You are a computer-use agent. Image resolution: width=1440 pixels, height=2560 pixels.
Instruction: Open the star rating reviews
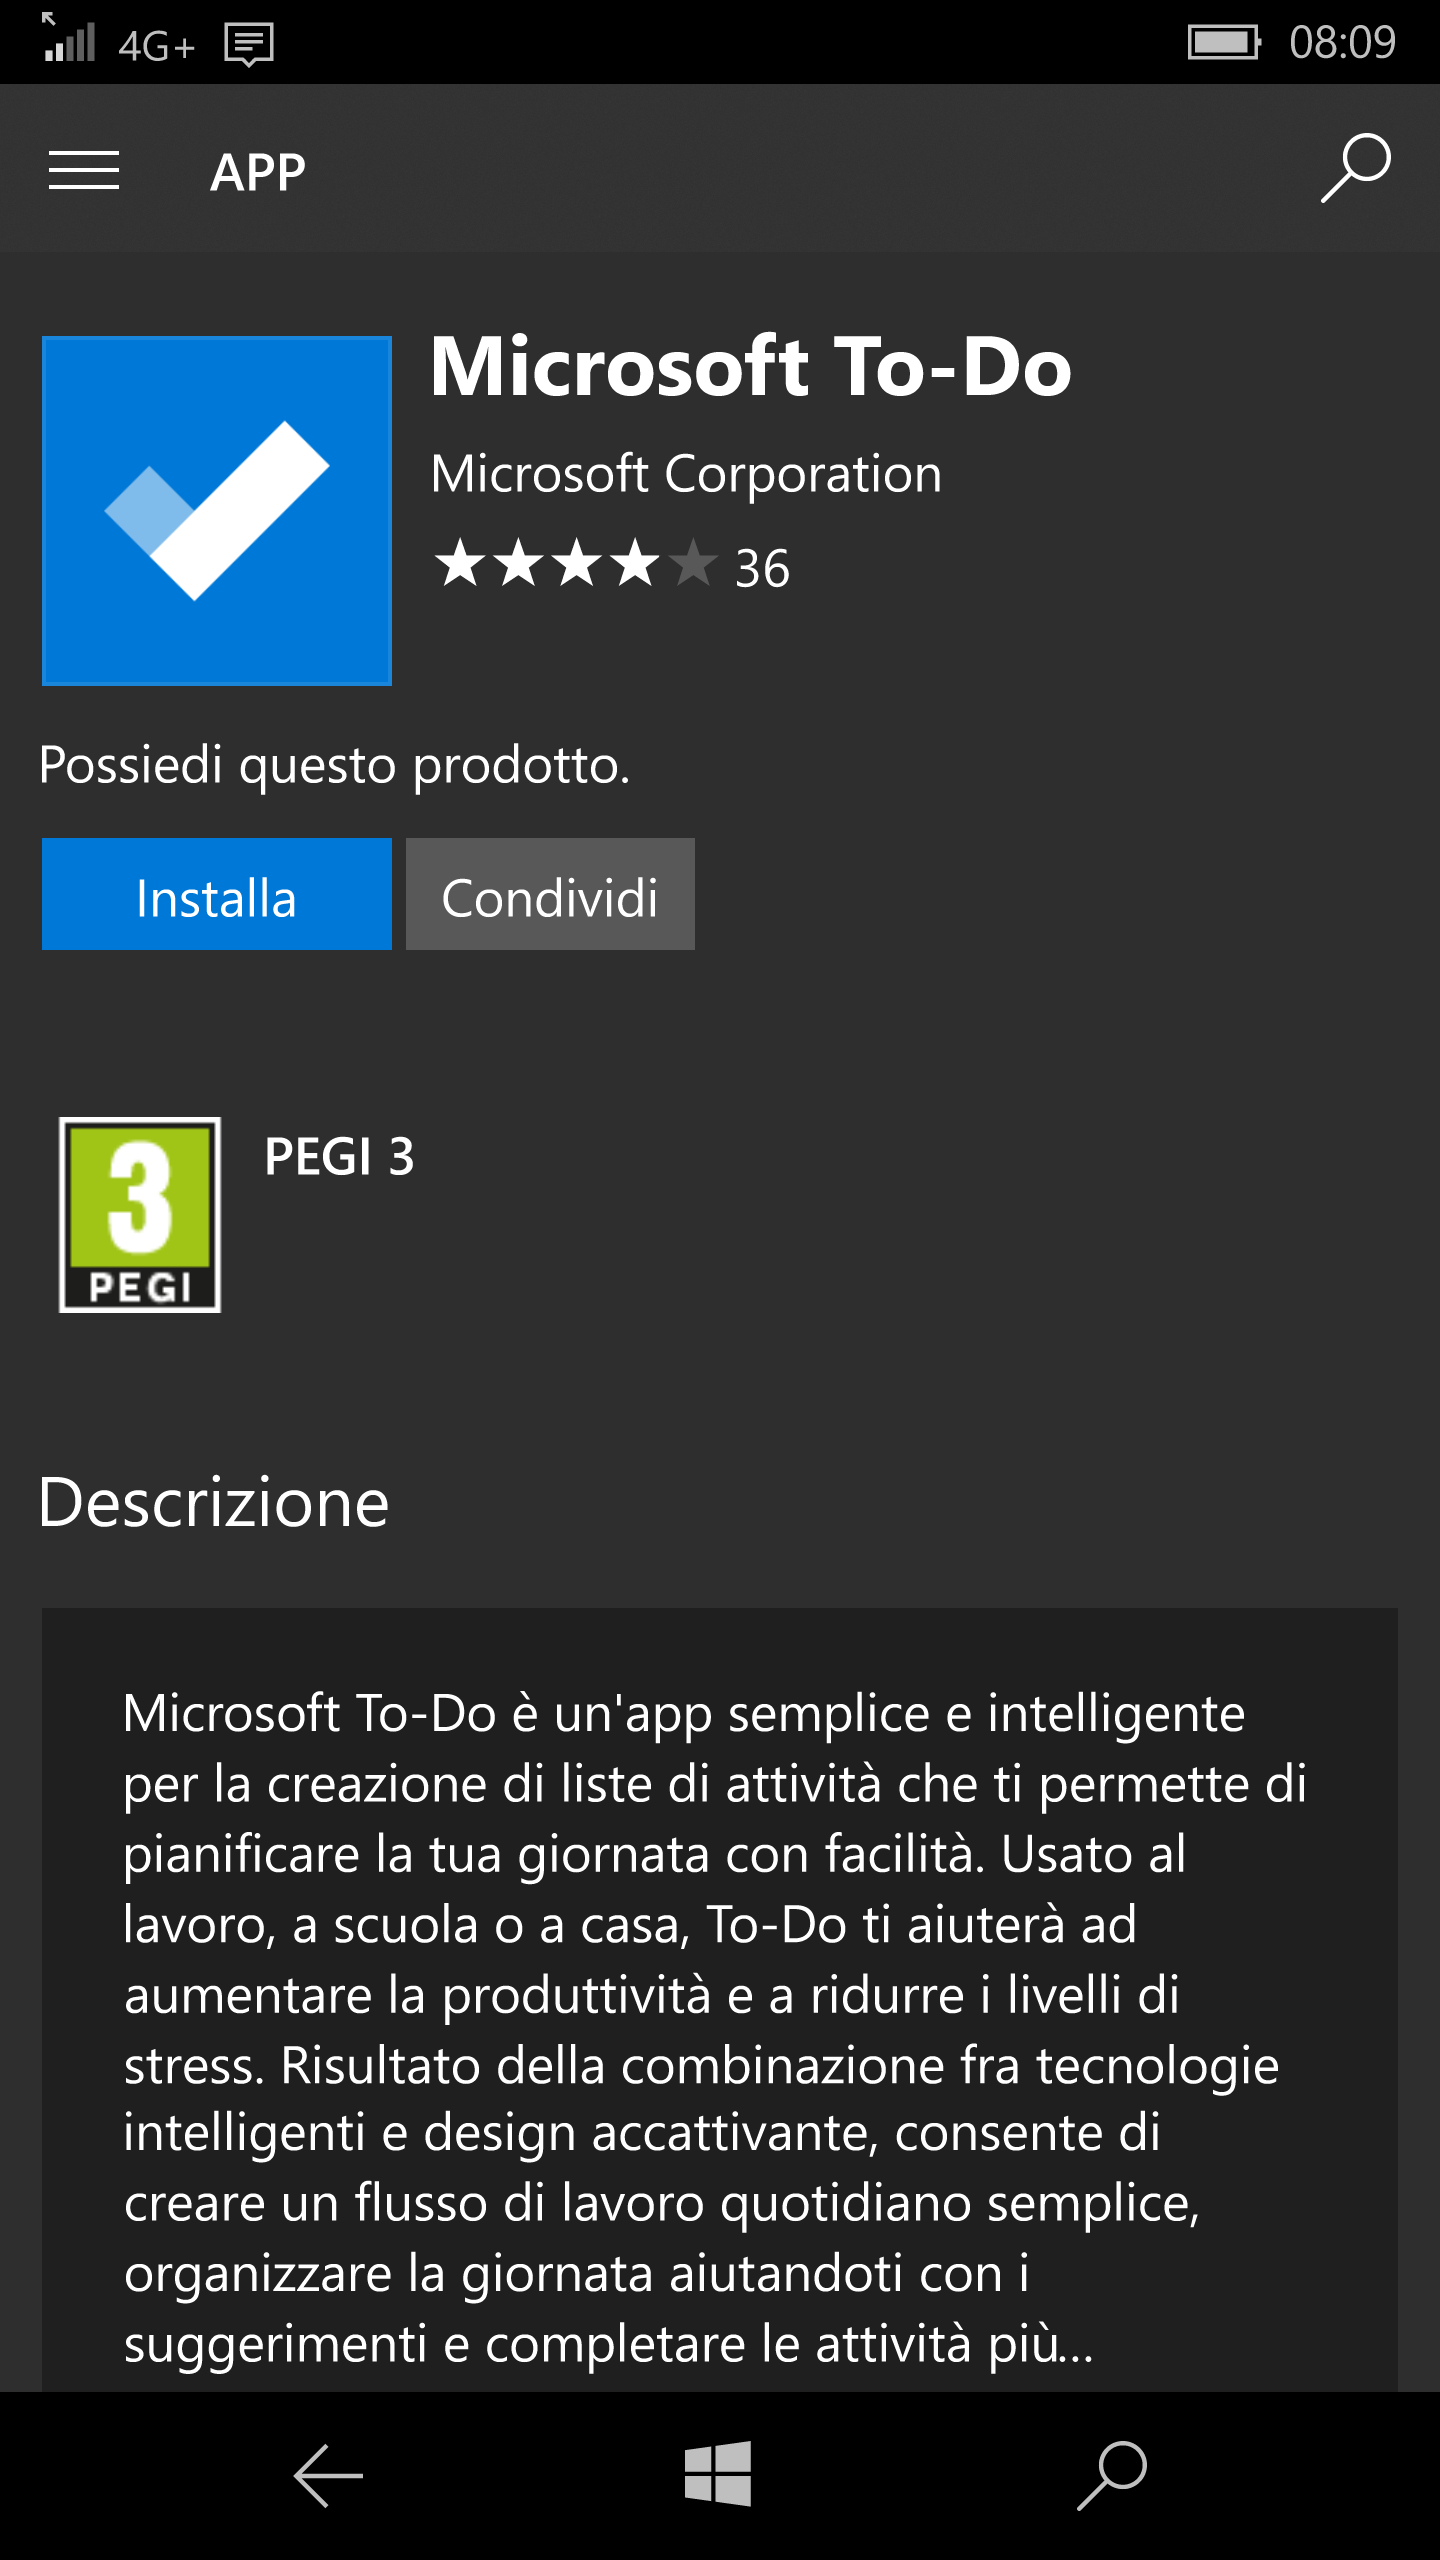coord(576,563)
